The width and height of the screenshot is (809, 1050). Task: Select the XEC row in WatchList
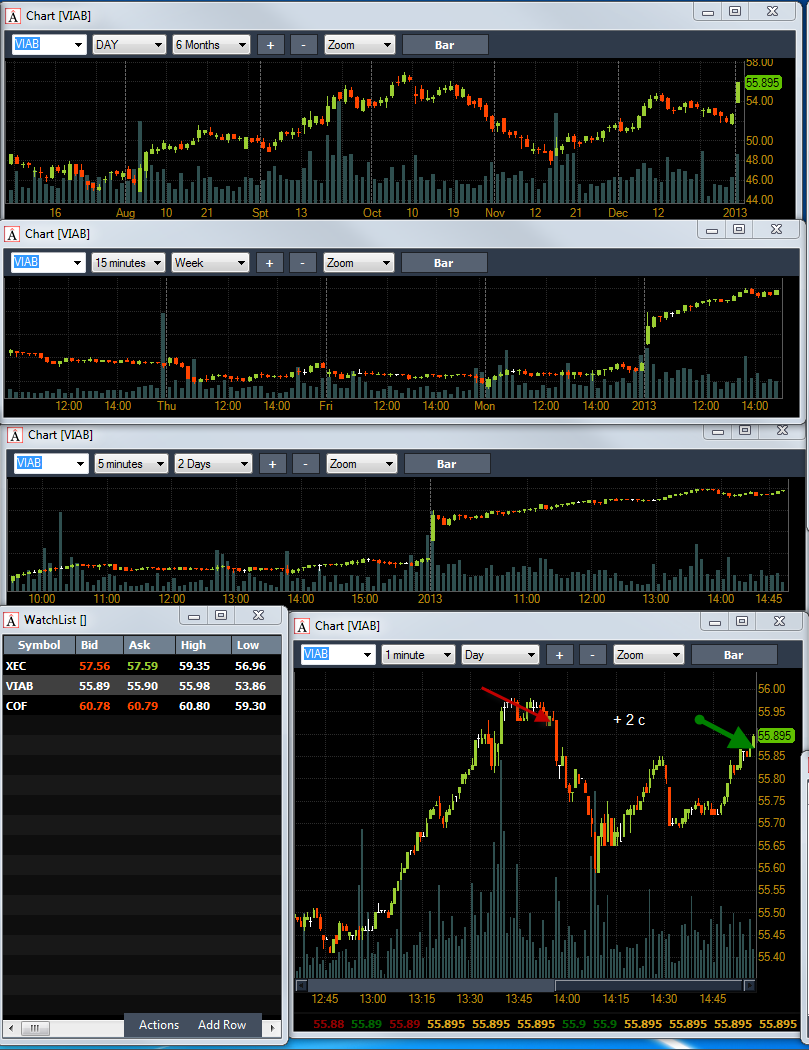[142, 666]
